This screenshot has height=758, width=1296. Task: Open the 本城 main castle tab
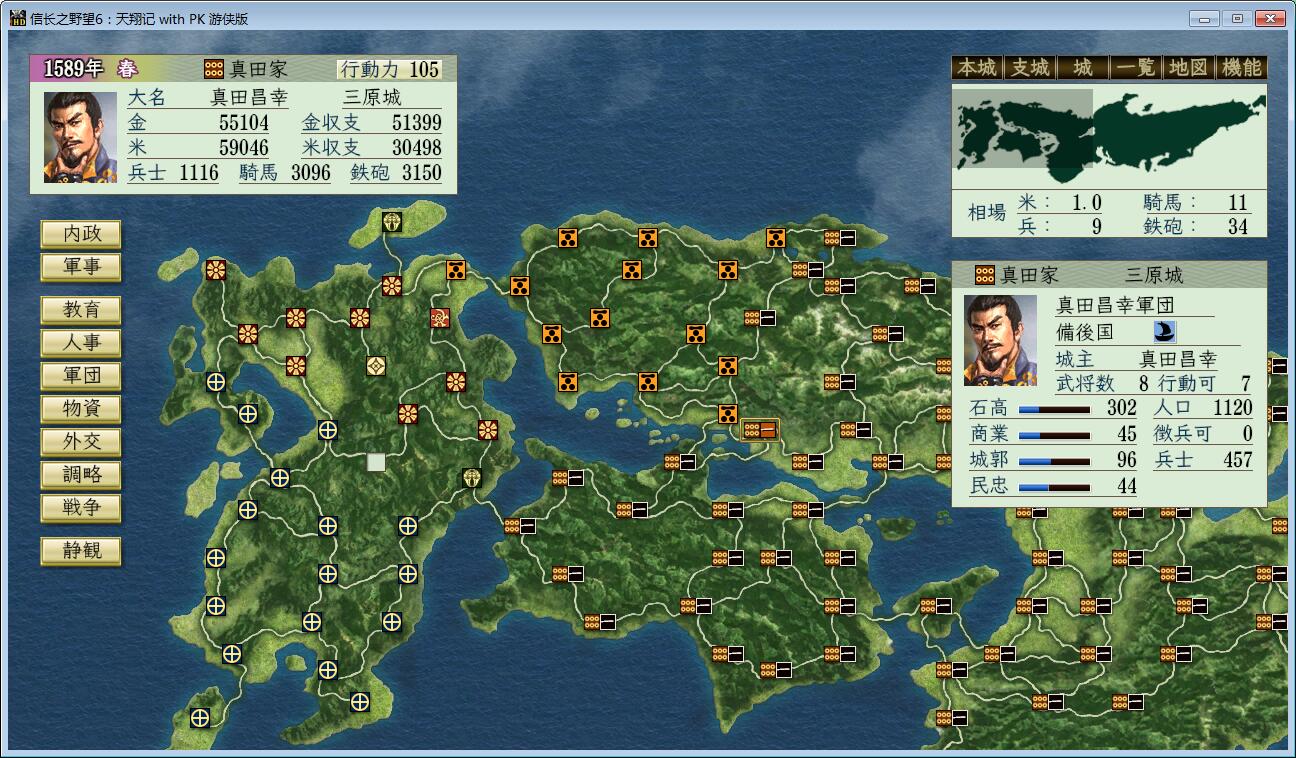(x=977, y=68)
